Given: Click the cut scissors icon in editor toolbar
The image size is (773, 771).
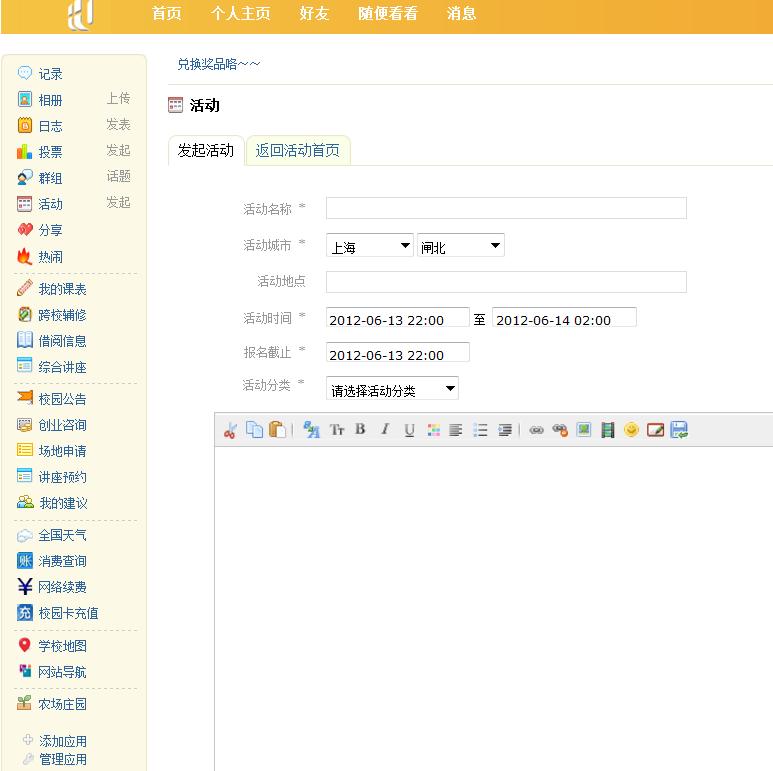Looking at the screenshot, I should [x=230, y=430].
